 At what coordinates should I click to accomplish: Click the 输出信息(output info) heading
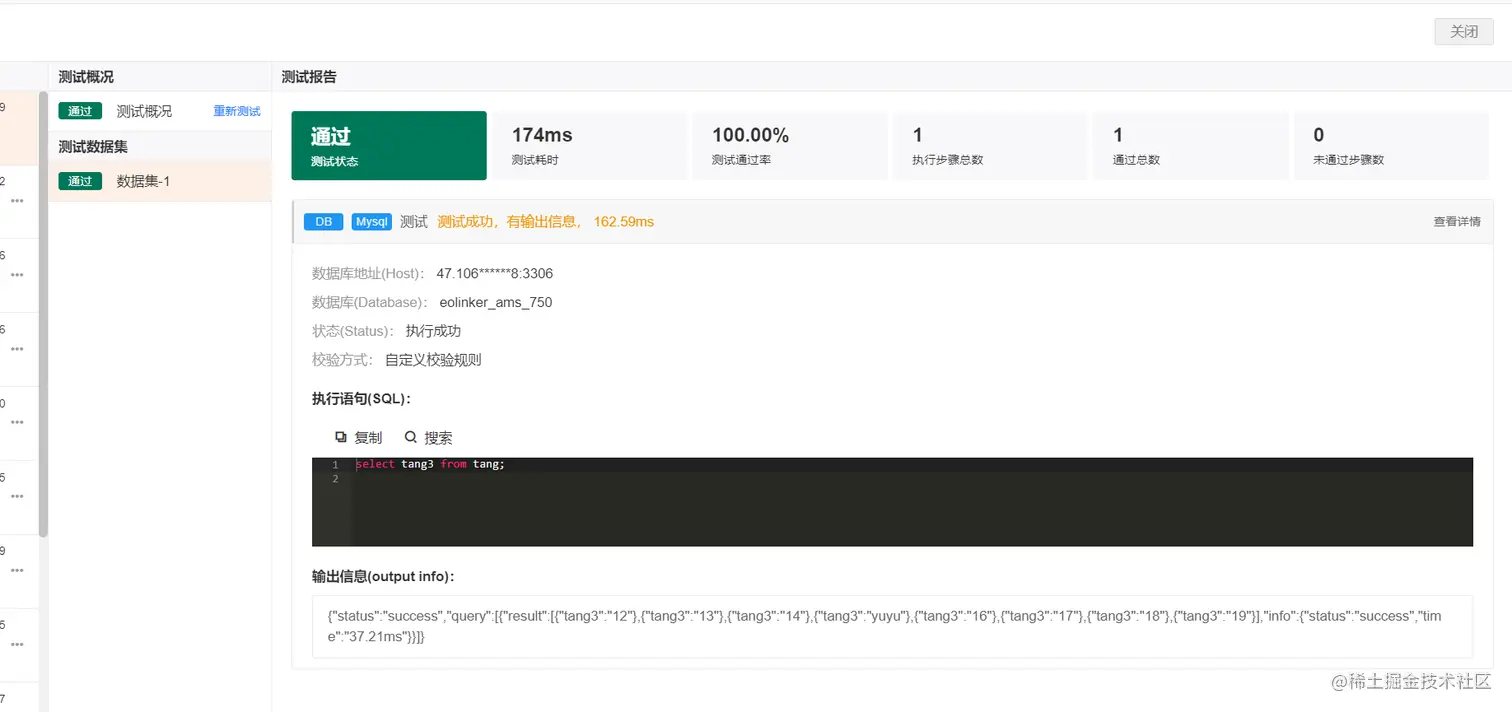pyautogui.click(x=384, y=577)
